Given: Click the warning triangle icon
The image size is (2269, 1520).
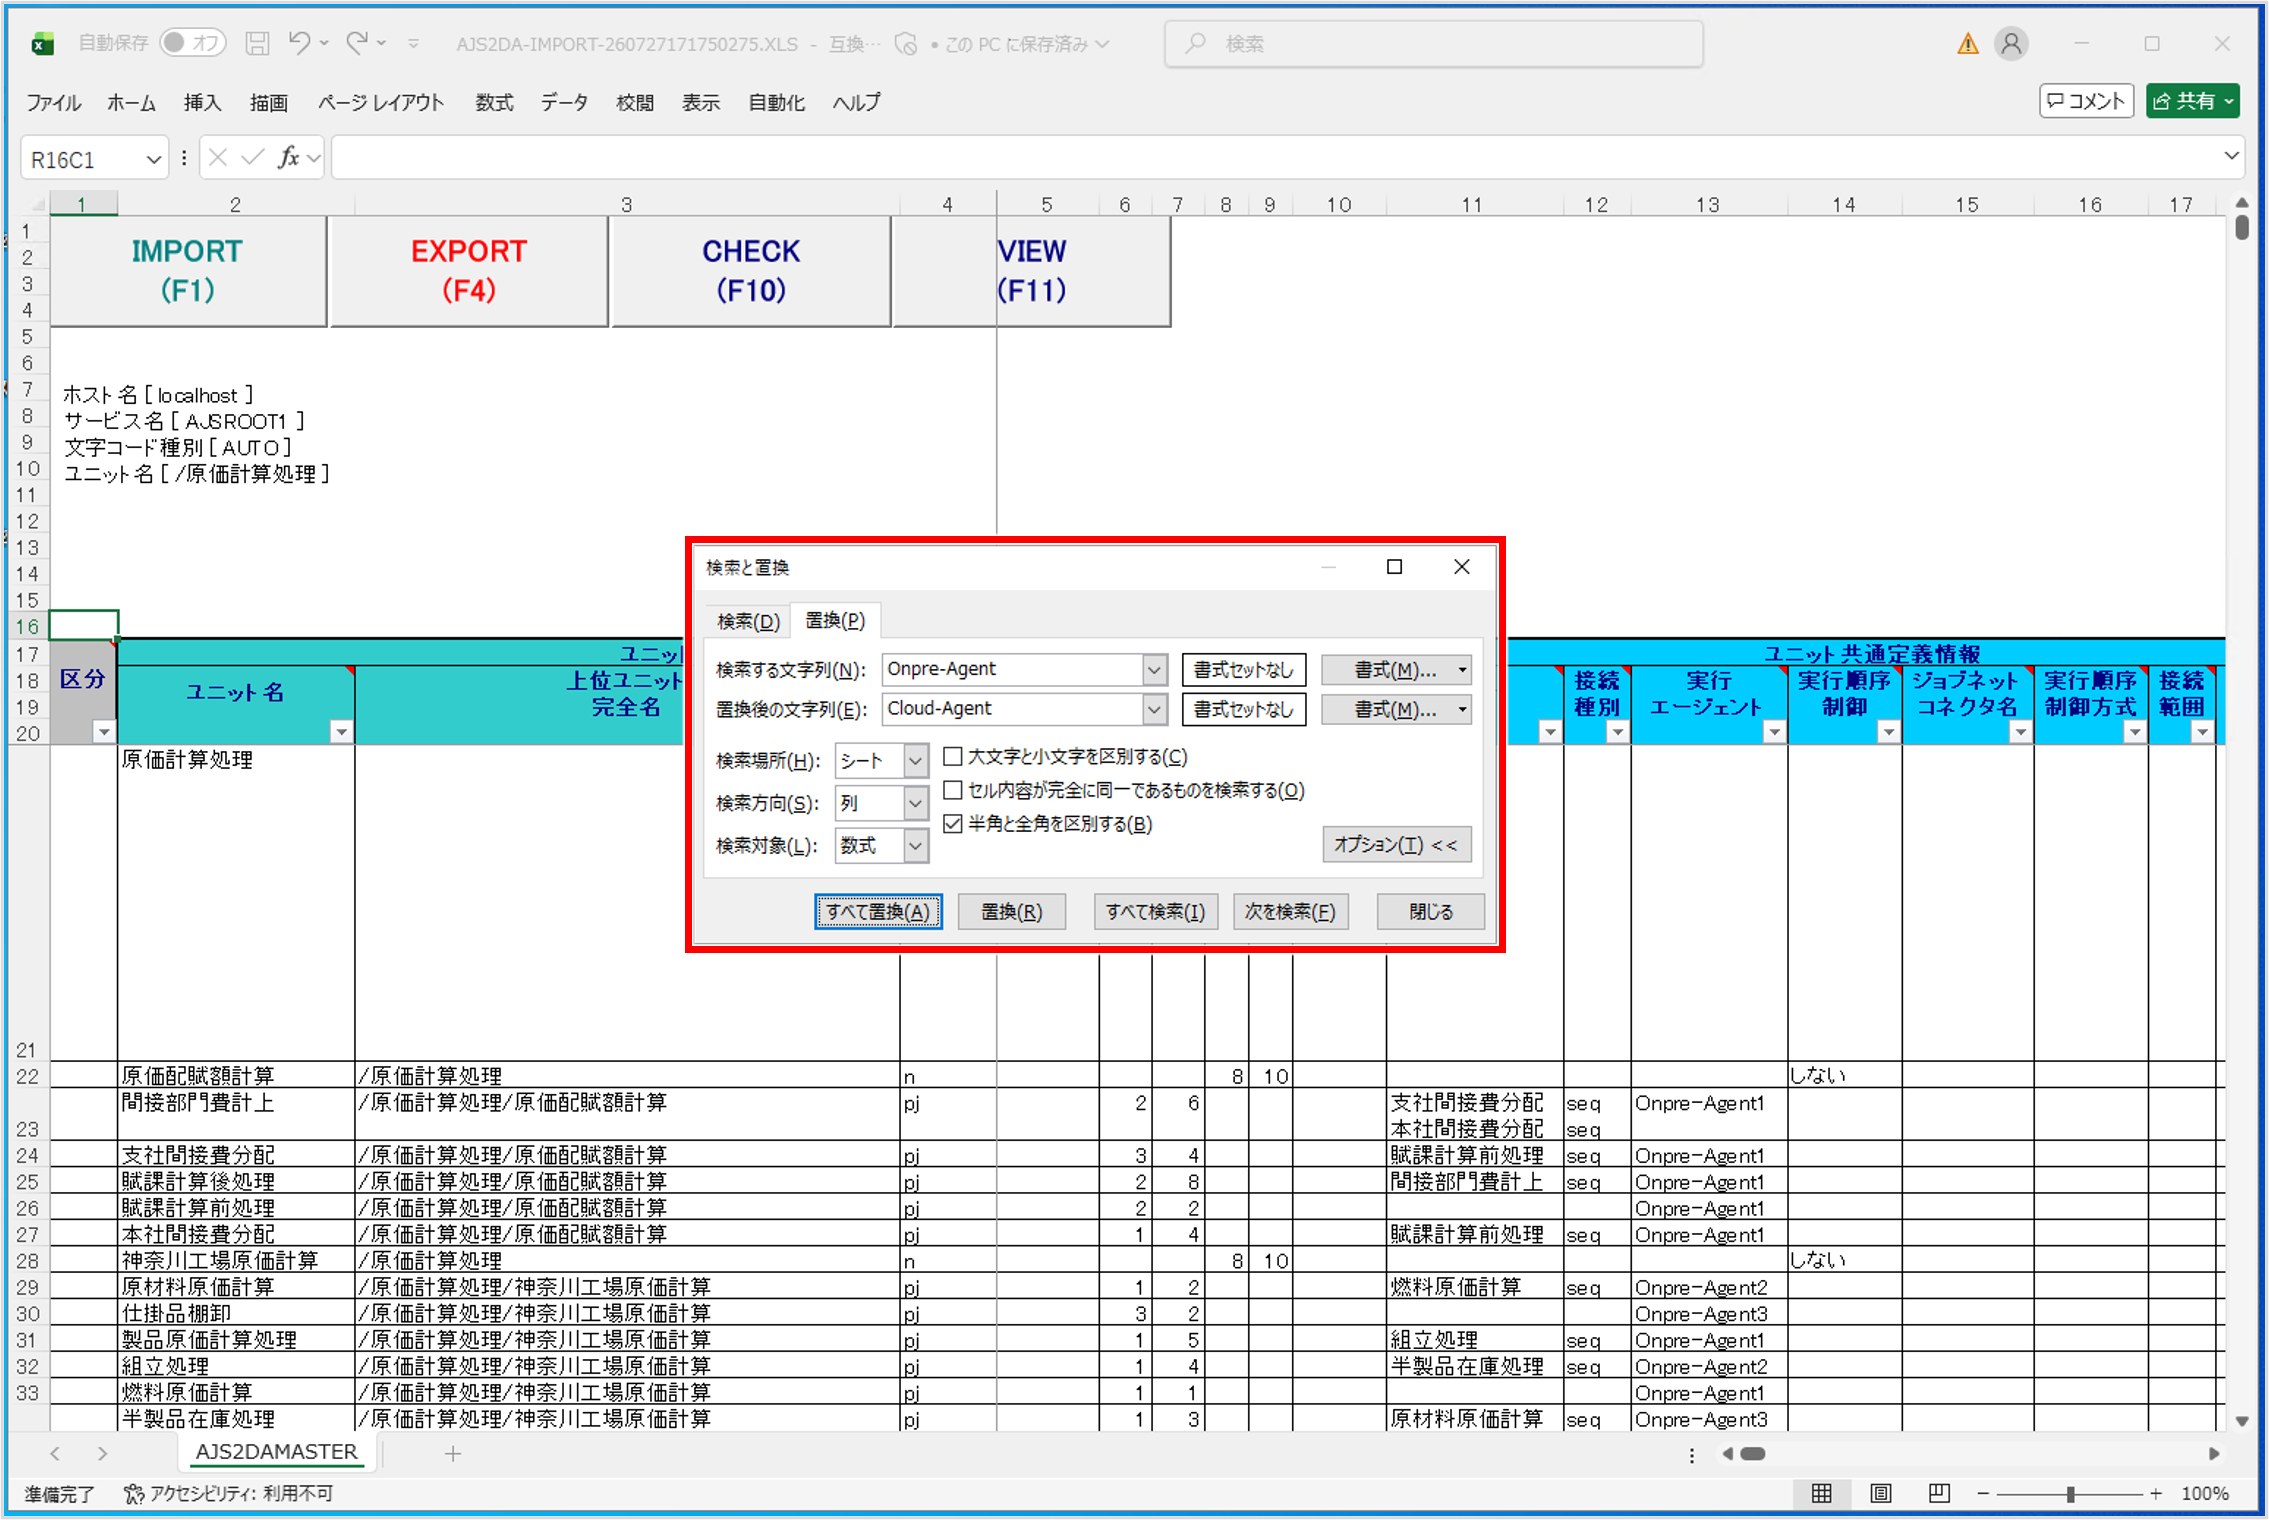Looking at the screenshot, I should (1967, 44).
